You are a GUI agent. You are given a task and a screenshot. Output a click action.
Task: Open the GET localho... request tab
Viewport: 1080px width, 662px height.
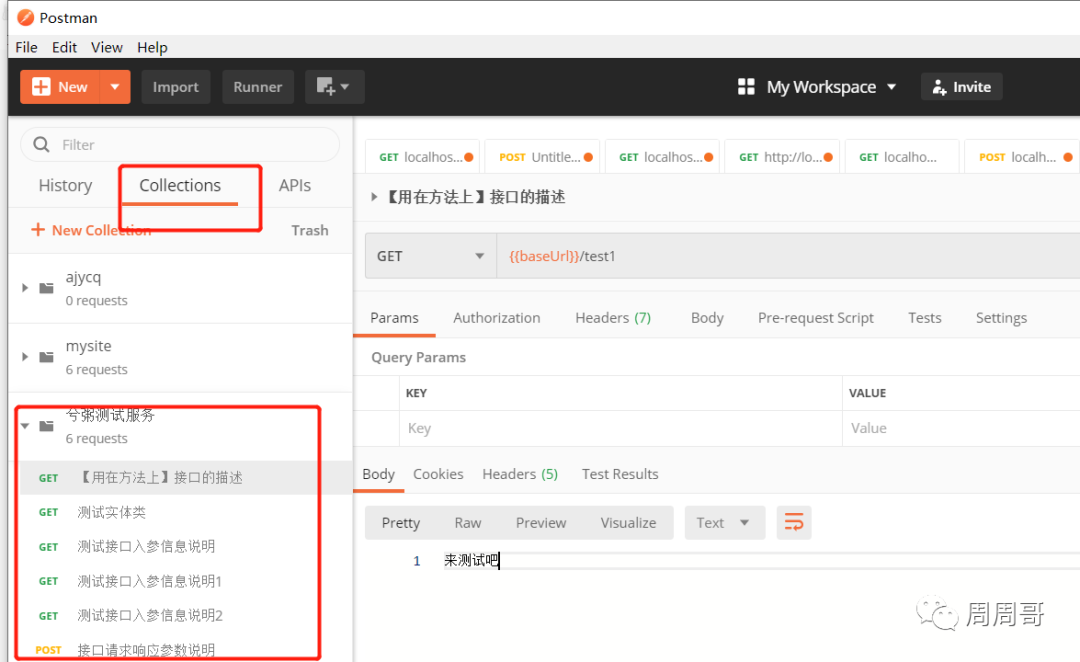pos(902,157)
